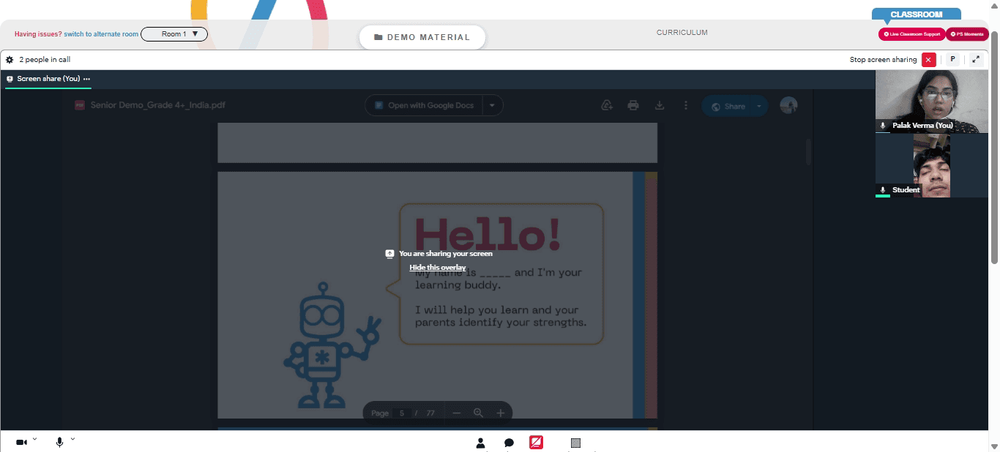Click the scrollbar down arrow at page bottom
The width and height of the screenshot is (1000, 452).
(x=994, y=446)
